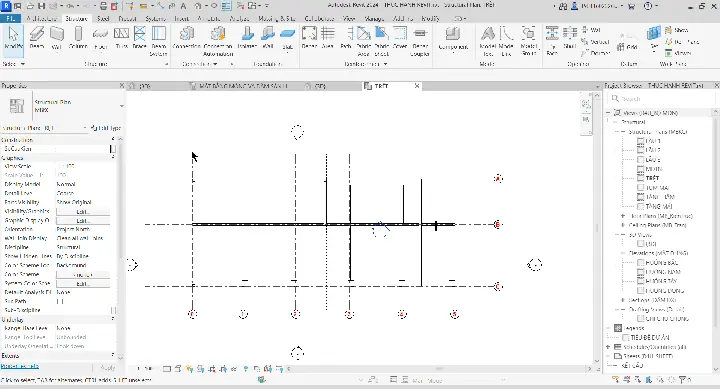Select the structural Column tool

78,38
